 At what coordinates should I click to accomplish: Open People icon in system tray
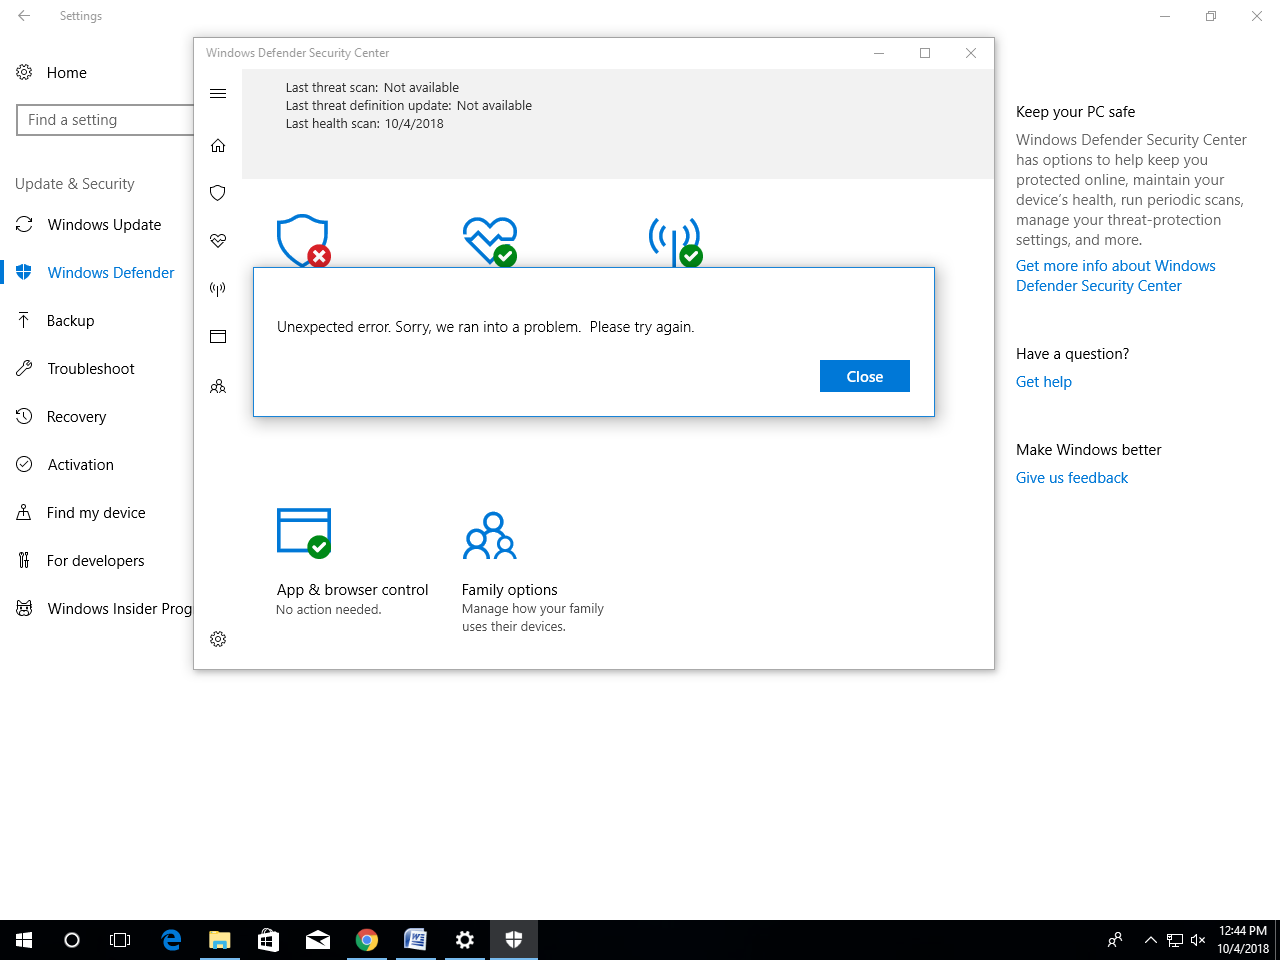1115,940
